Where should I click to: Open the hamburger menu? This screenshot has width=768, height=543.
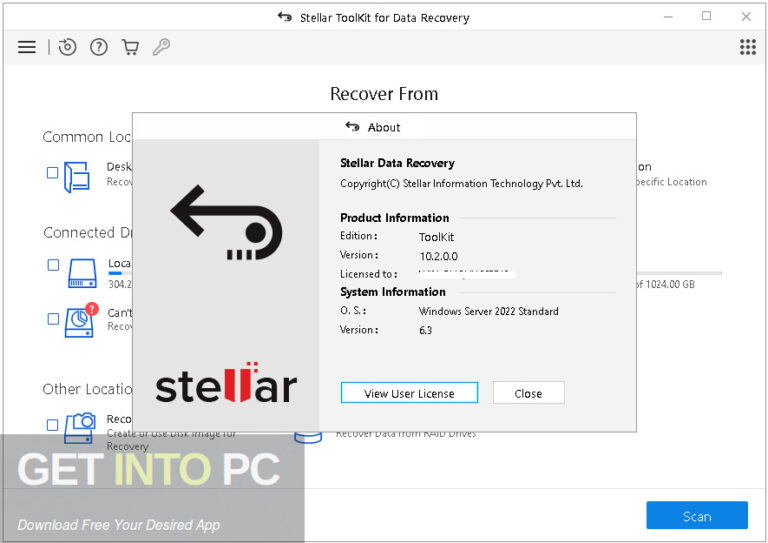[x=27, y=47]
